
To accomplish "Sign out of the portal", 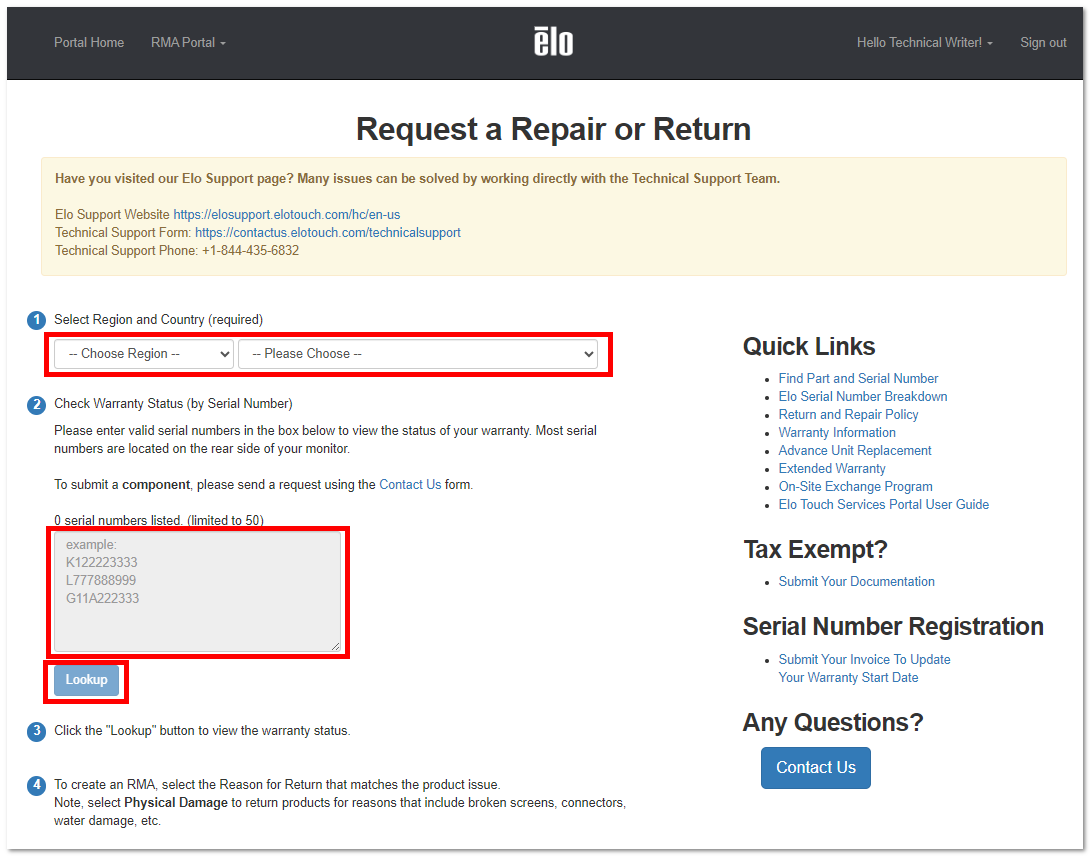I will (x=1043, y=42).
